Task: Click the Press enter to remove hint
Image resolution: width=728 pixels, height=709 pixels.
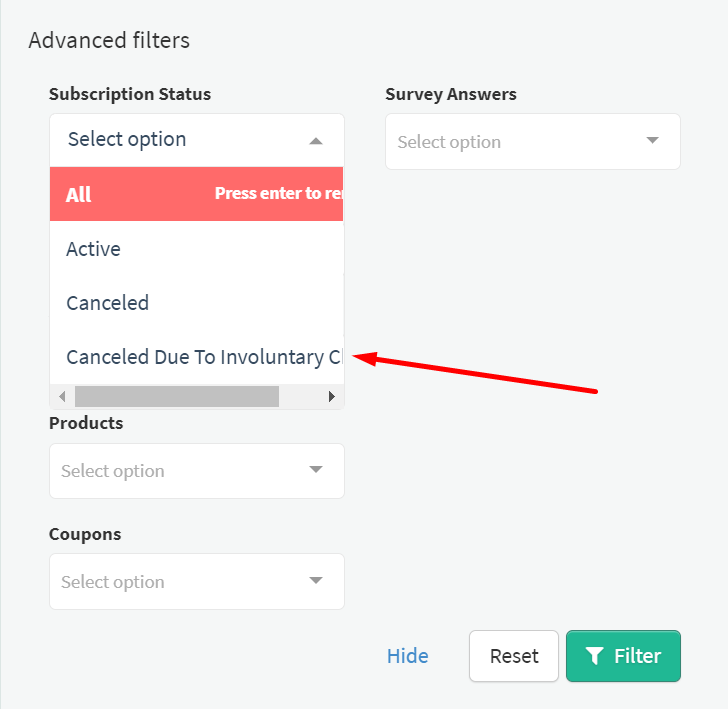Action: tap(279, 193)
